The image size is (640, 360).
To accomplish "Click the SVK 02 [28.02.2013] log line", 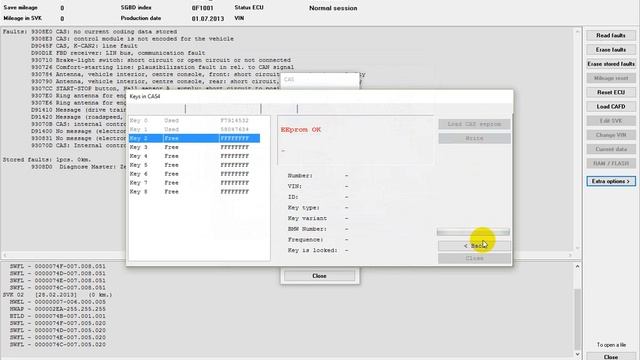I will pyautogui.click(x=57, y=295).
